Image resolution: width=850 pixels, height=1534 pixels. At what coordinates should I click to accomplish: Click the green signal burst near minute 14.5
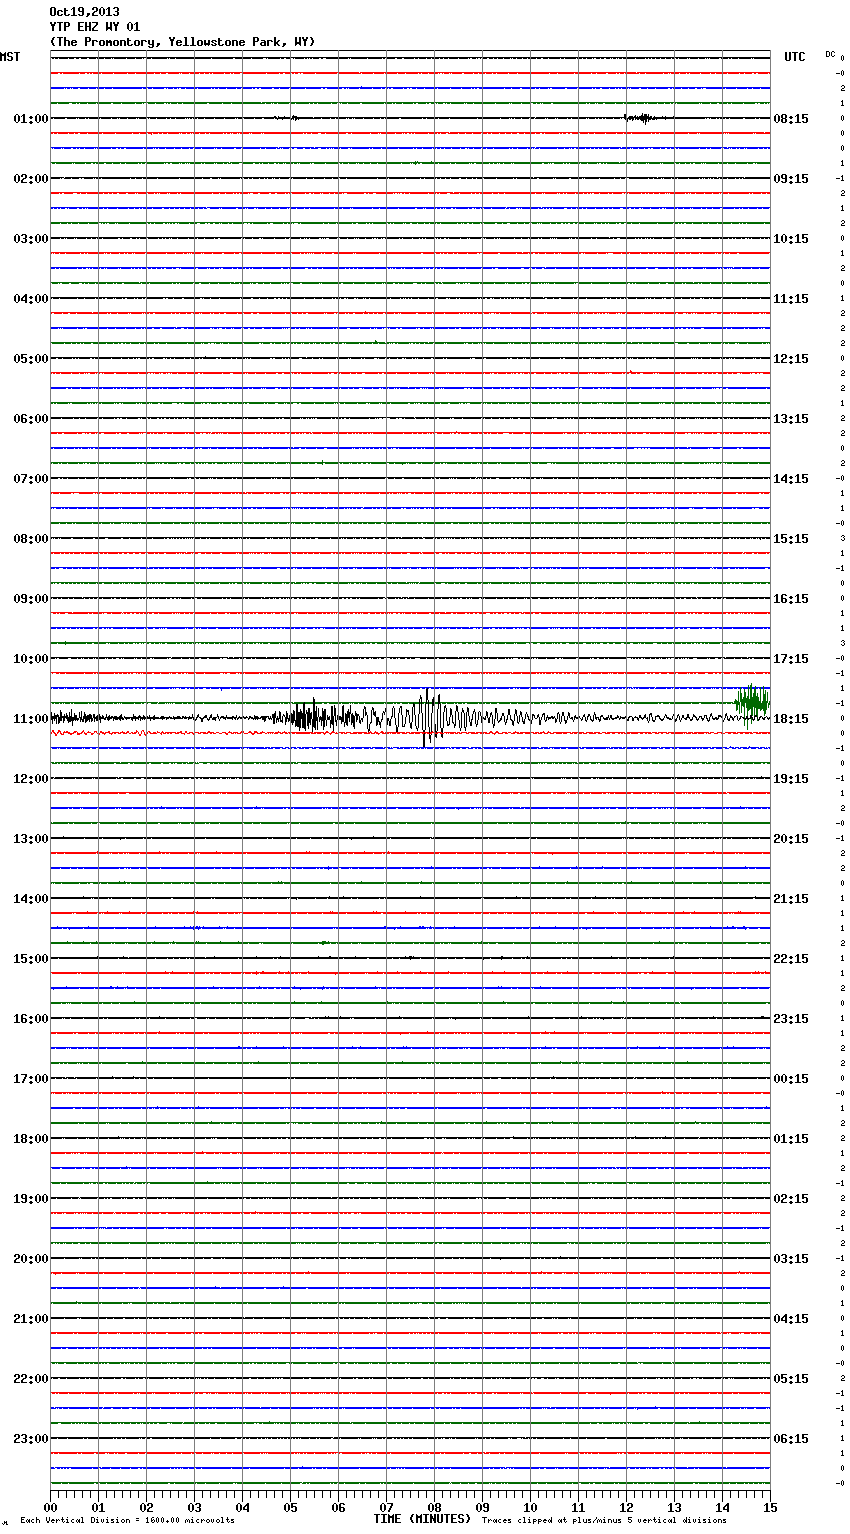pos(752,702)
